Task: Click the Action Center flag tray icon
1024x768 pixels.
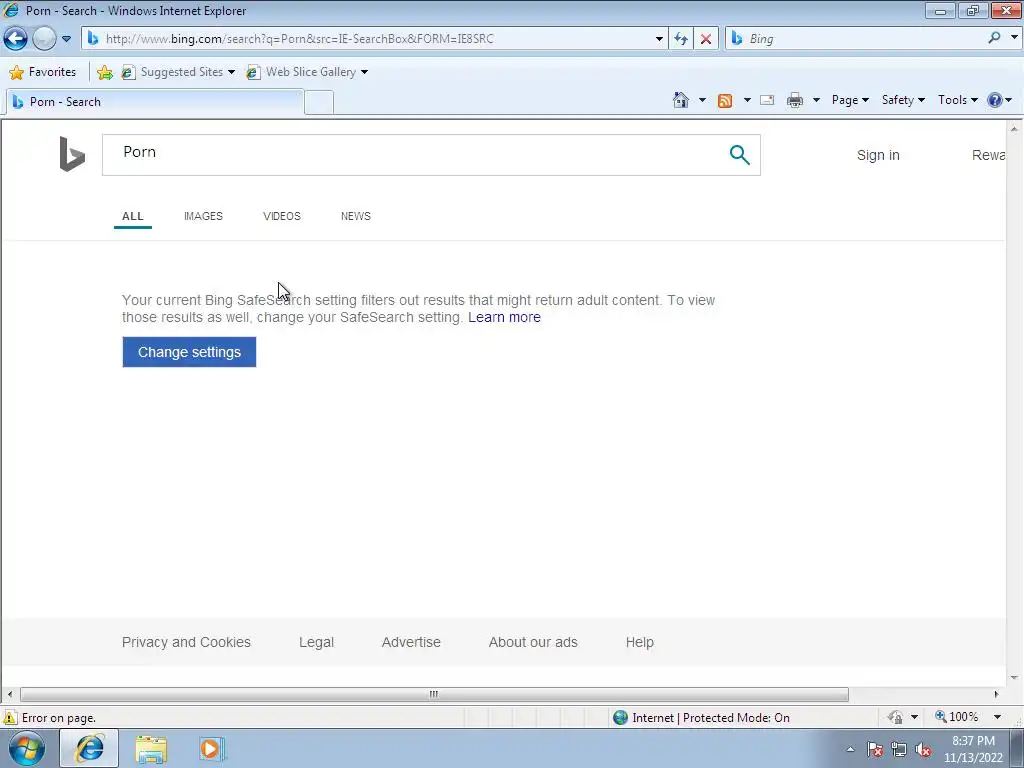Action: [875, 750]
